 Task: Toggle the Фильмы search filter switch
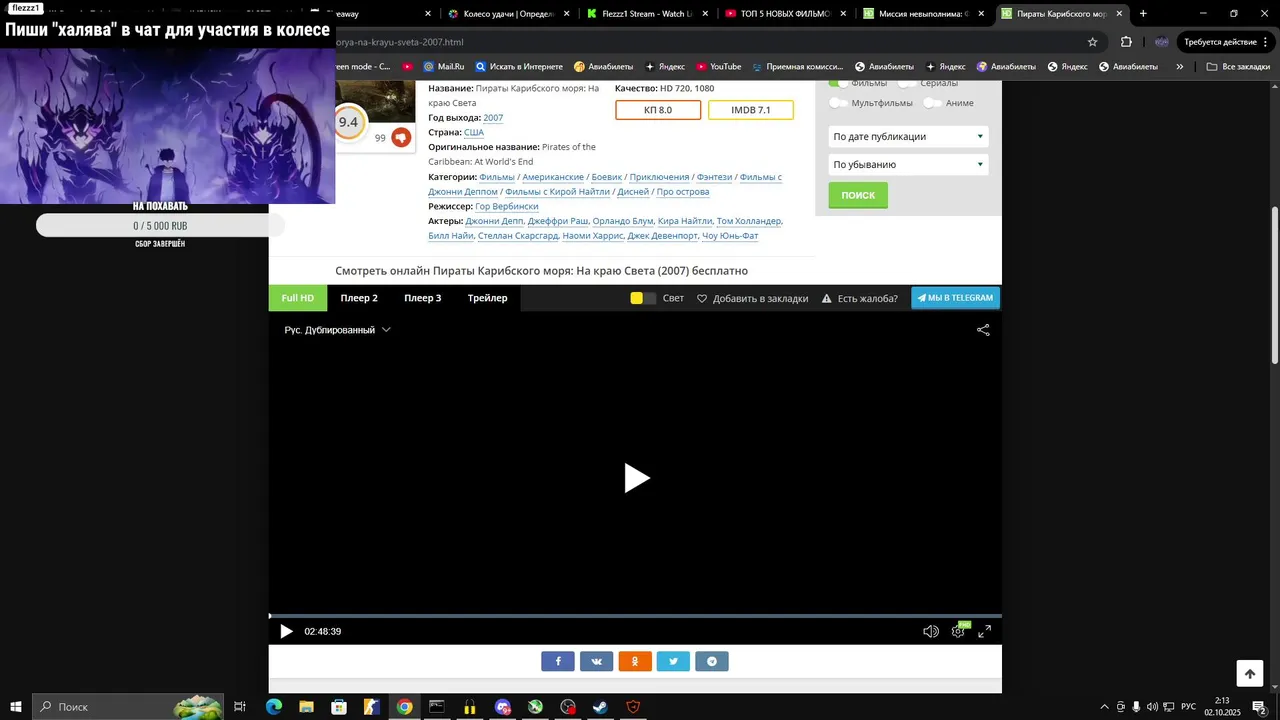click(838, 83)
